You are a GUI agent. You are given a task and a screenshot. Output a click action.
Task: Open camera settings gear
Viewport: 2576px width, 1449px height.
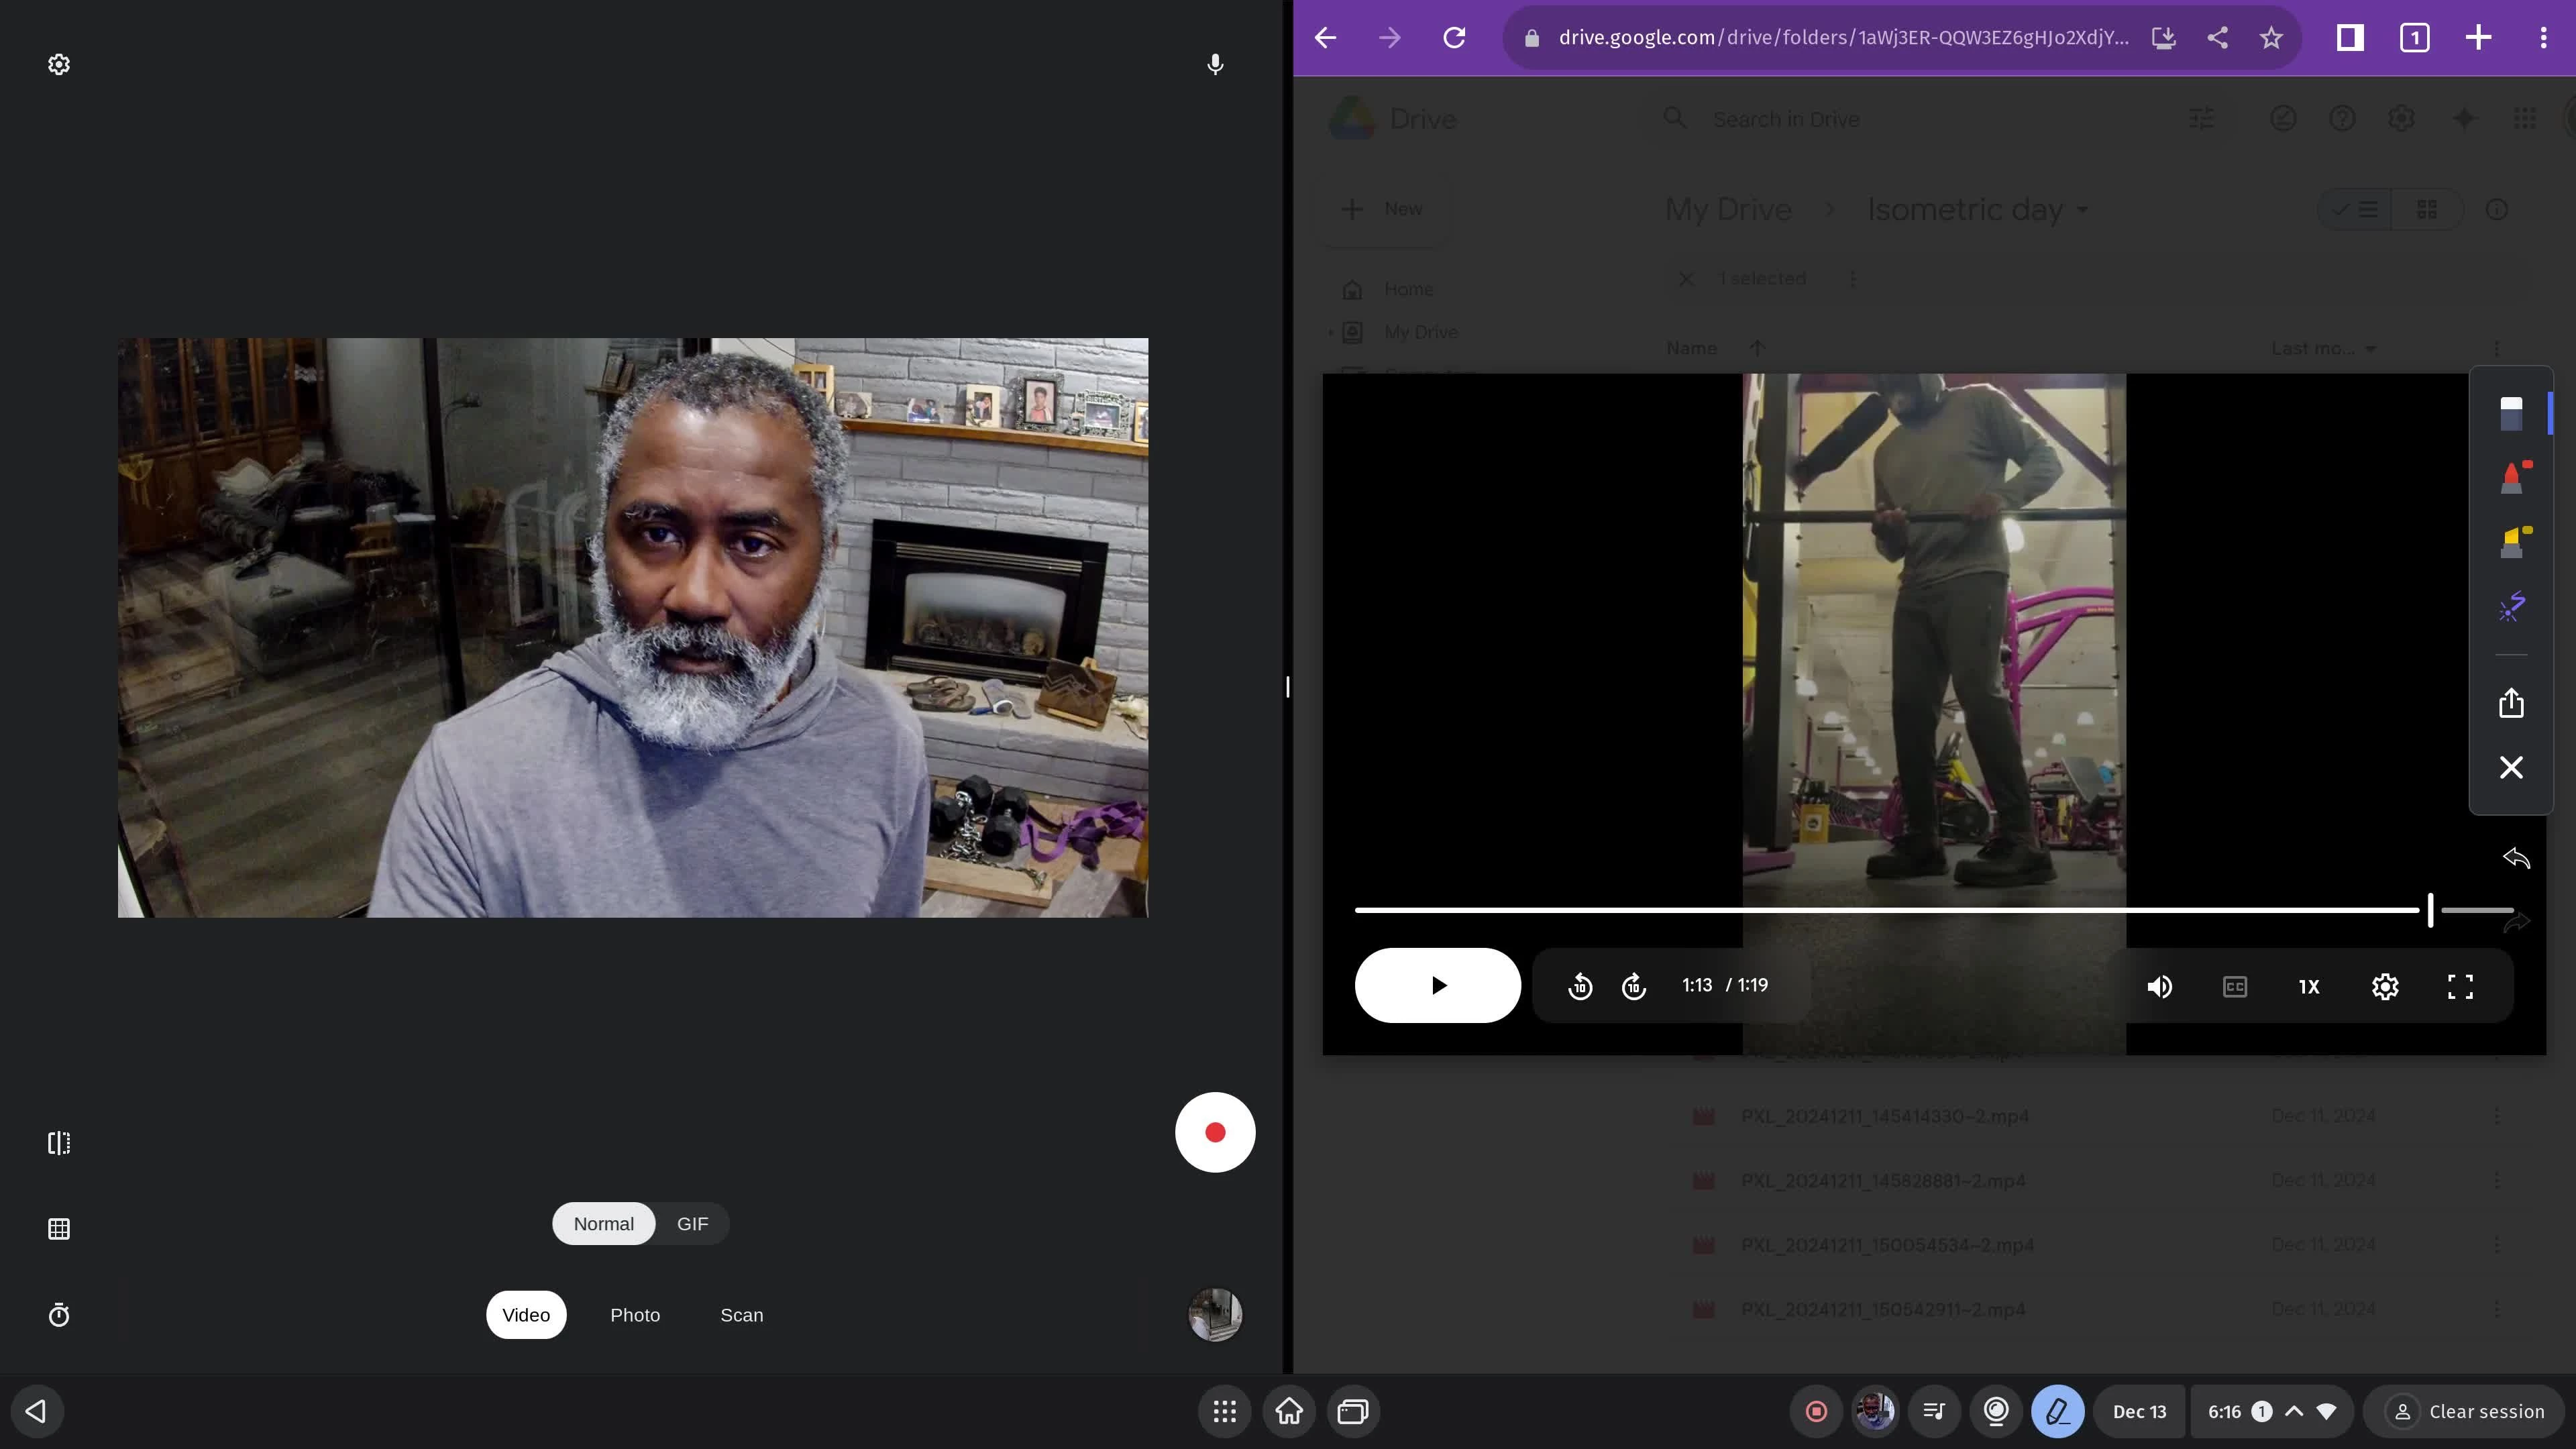click(59, 65)
